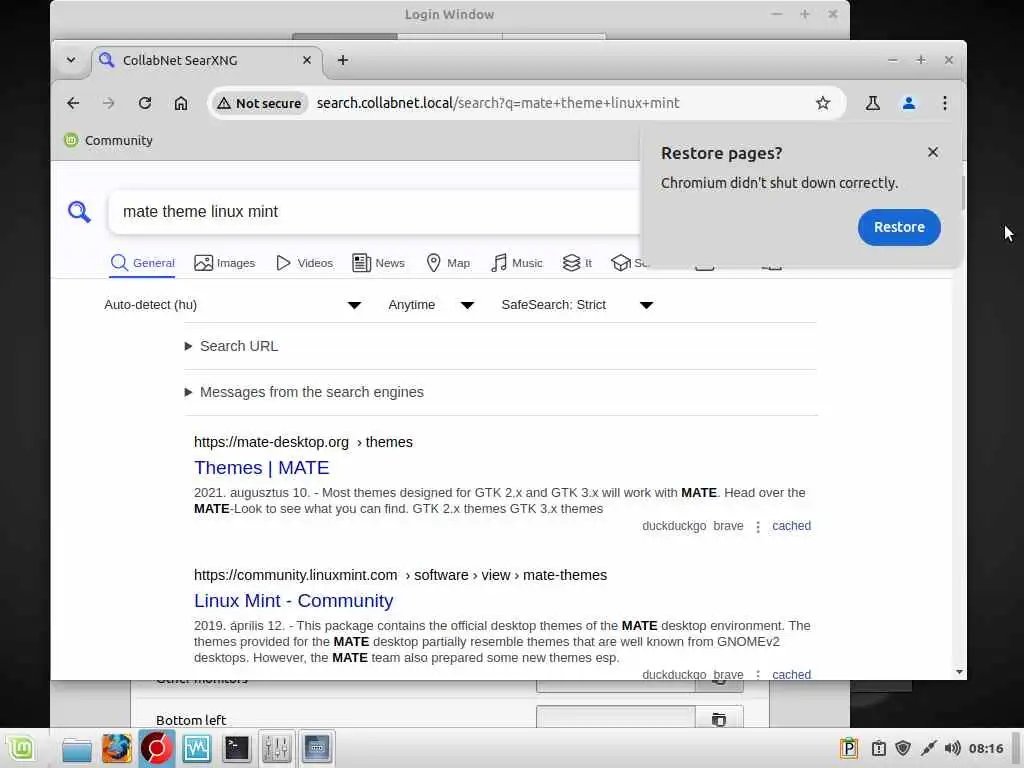Viewport: 1024px width, 768px height.
Task: Switch to the It category
Action: [x=577, y=263]
